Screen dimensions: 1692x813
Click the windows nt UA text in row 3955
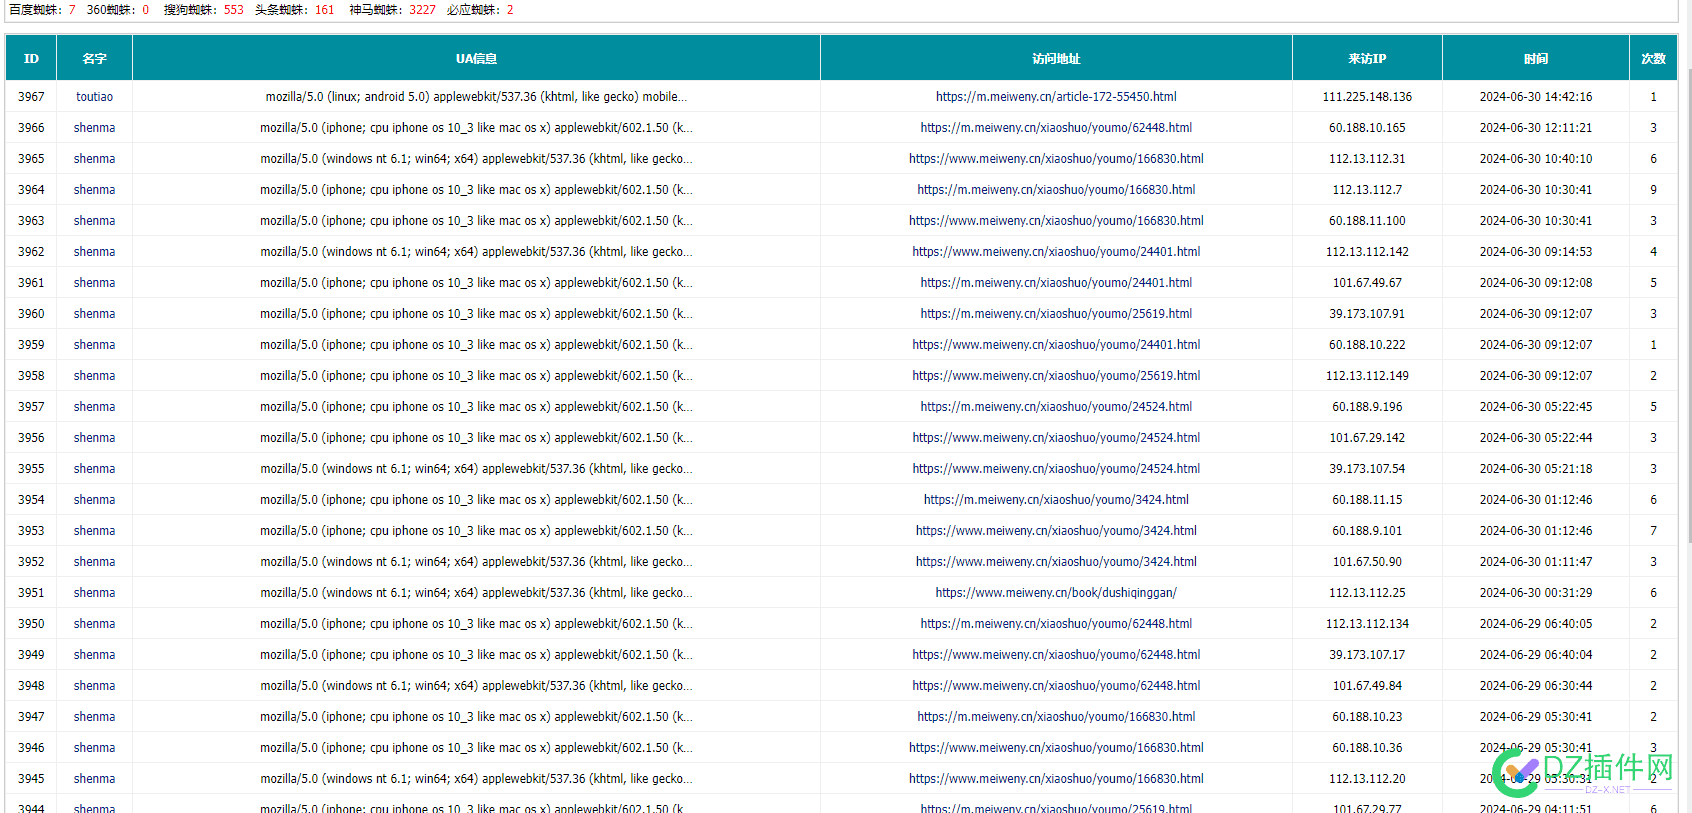pos(476,469)
